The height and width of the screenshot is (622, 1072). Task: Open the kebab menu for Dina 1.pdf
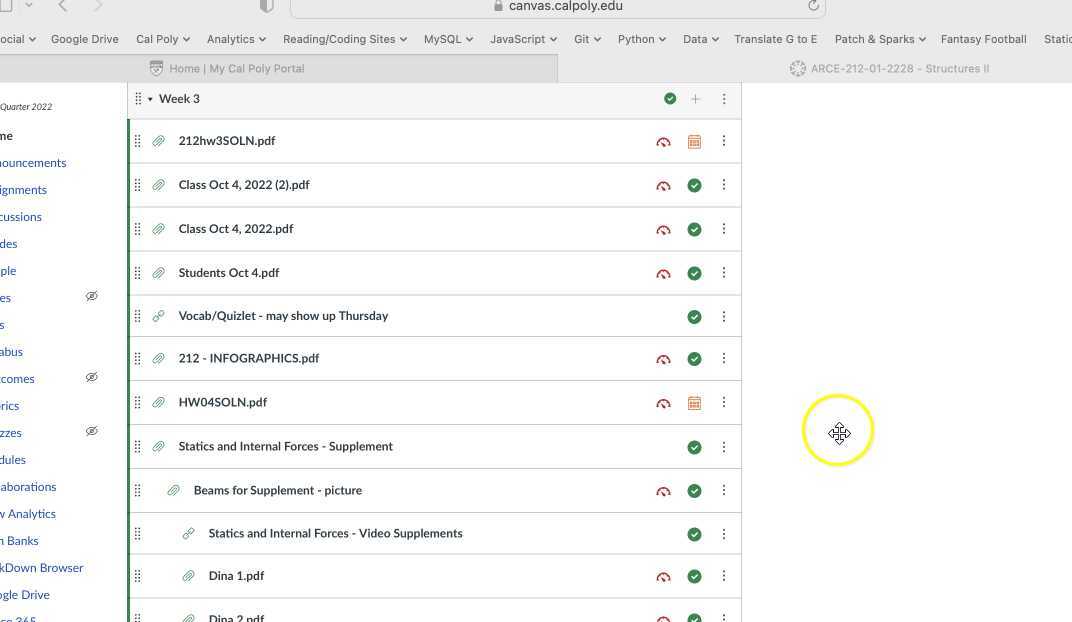(x=724, y=576)
